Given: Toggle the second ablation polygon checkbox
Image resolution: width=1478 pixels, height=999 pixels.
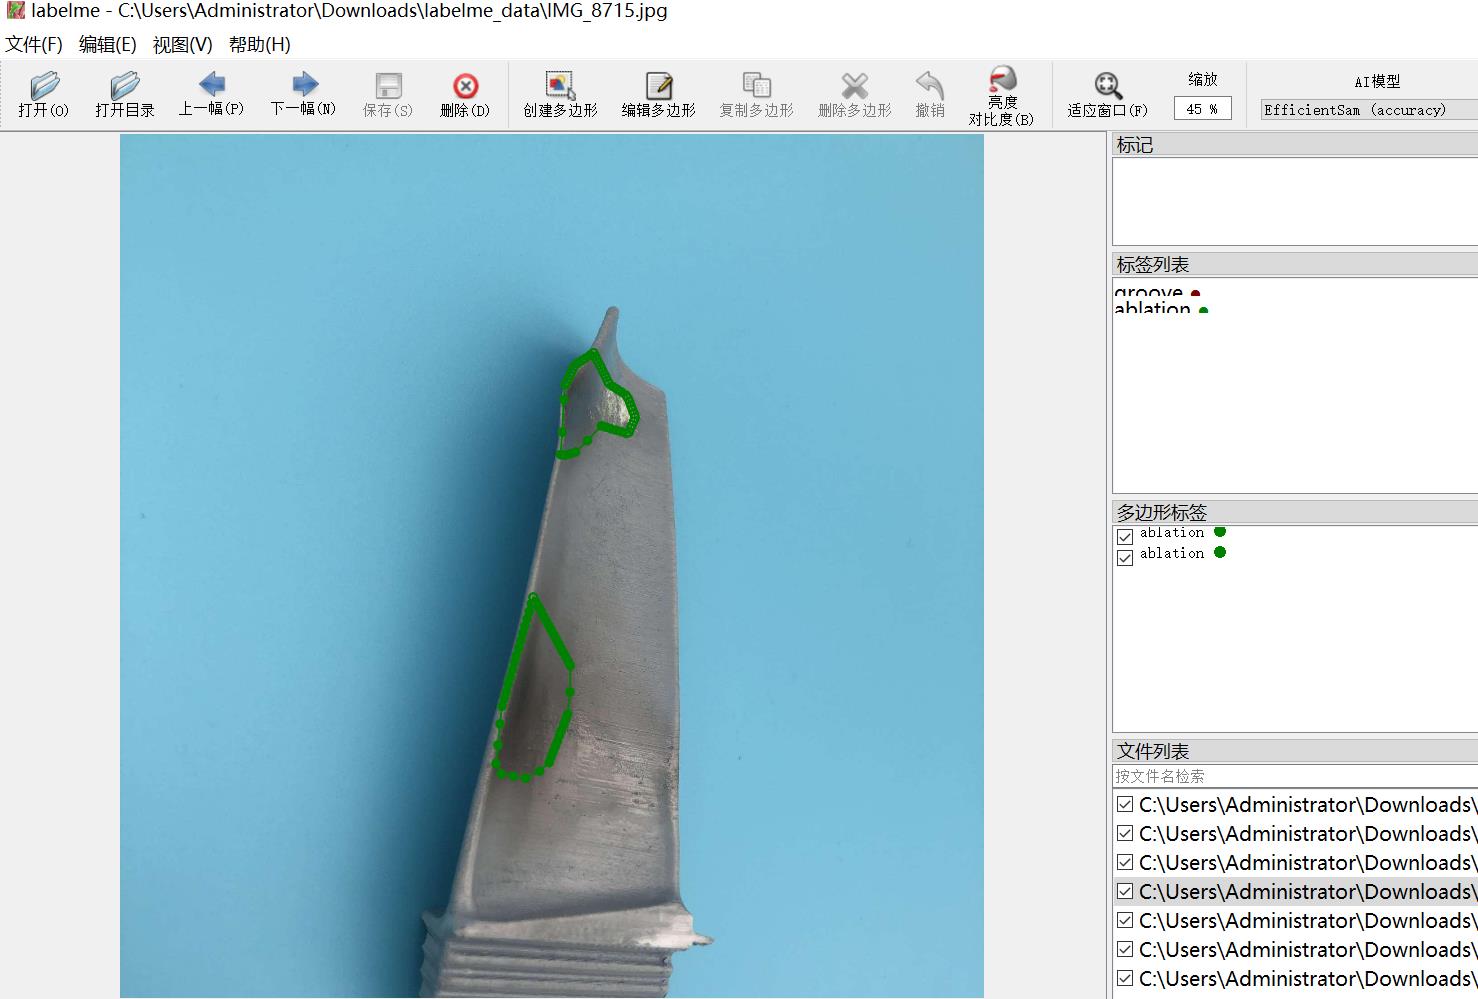Looking at the screenshot, I should click(1125, 557).
